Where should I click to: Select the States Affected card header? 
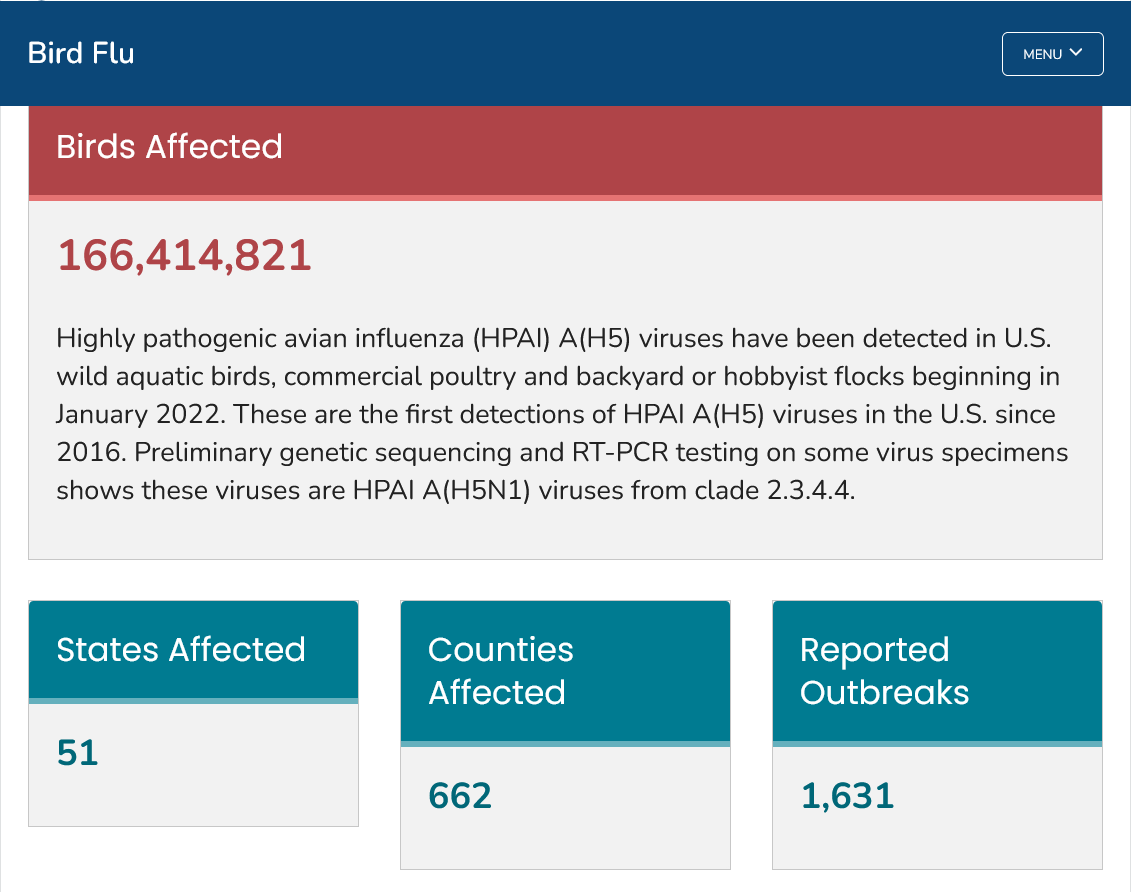tap(193, 650)
